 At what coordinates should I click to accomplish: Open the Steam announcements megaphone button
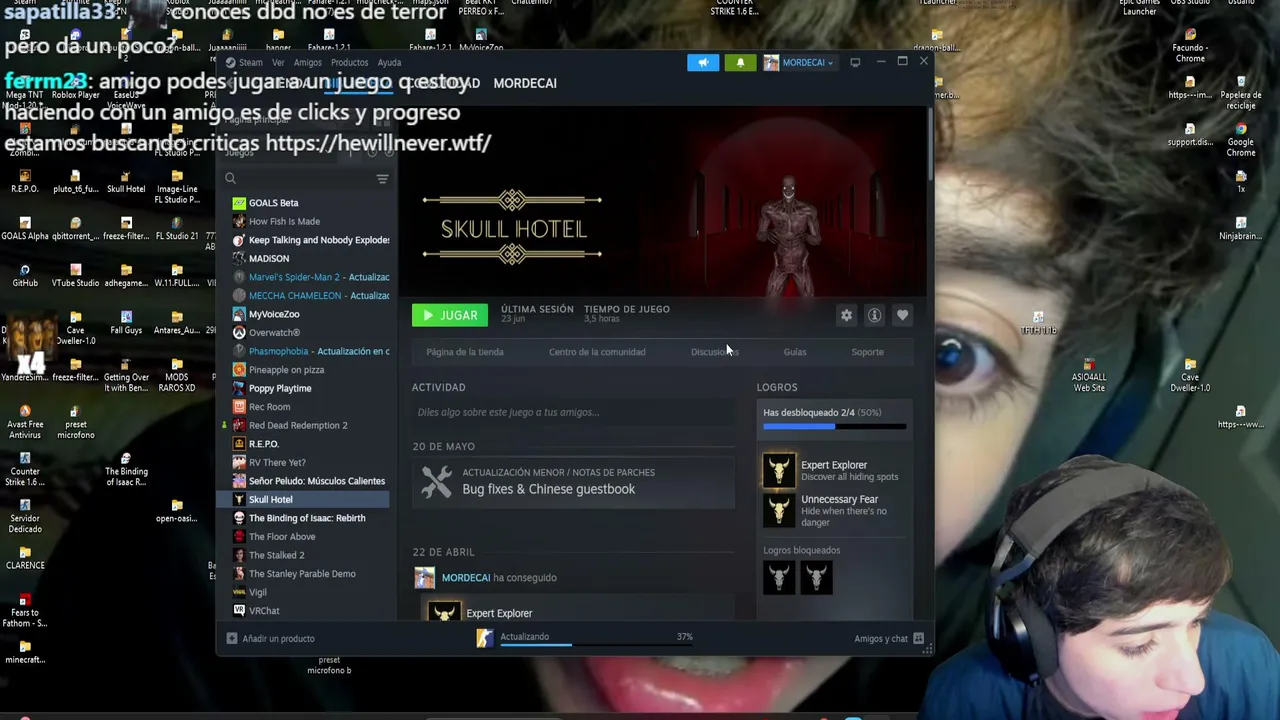[703, 62]
